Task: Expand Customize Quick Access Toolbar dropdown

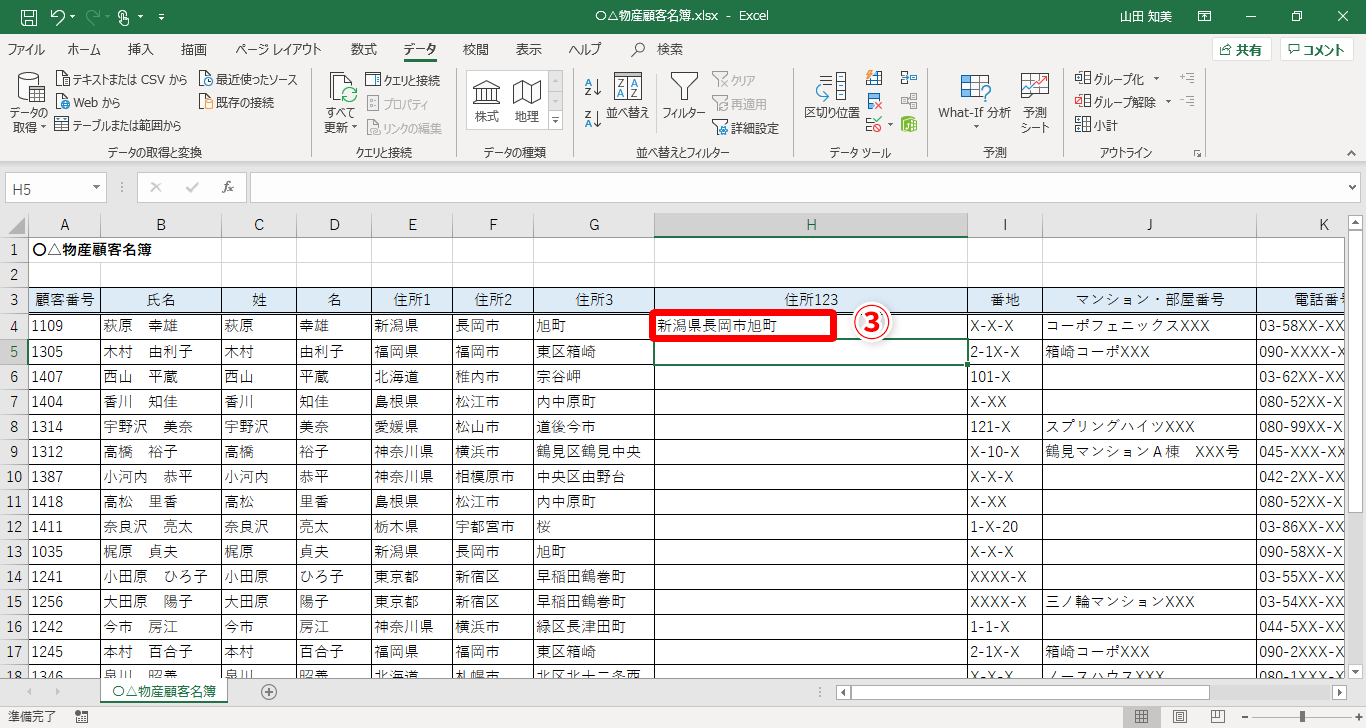Action: coord(162,17)
